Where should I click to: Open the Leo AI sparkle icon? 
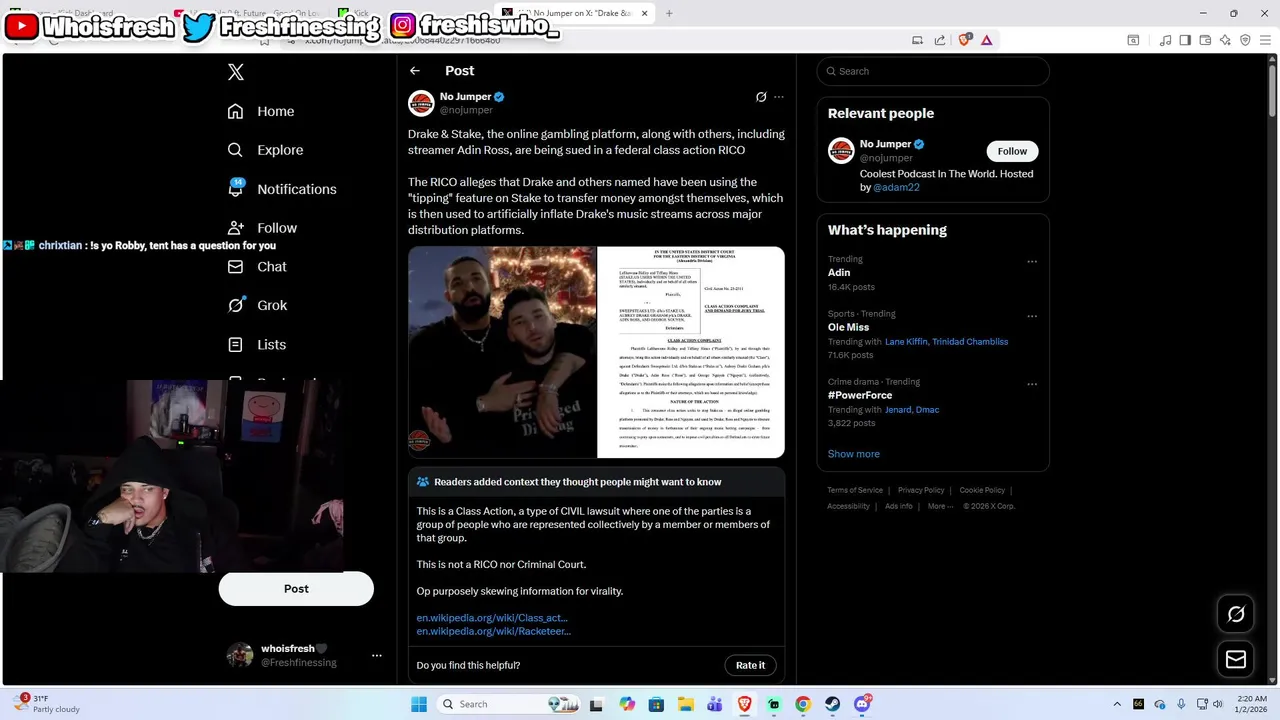pyautogui.click(x=1225, y=40)
